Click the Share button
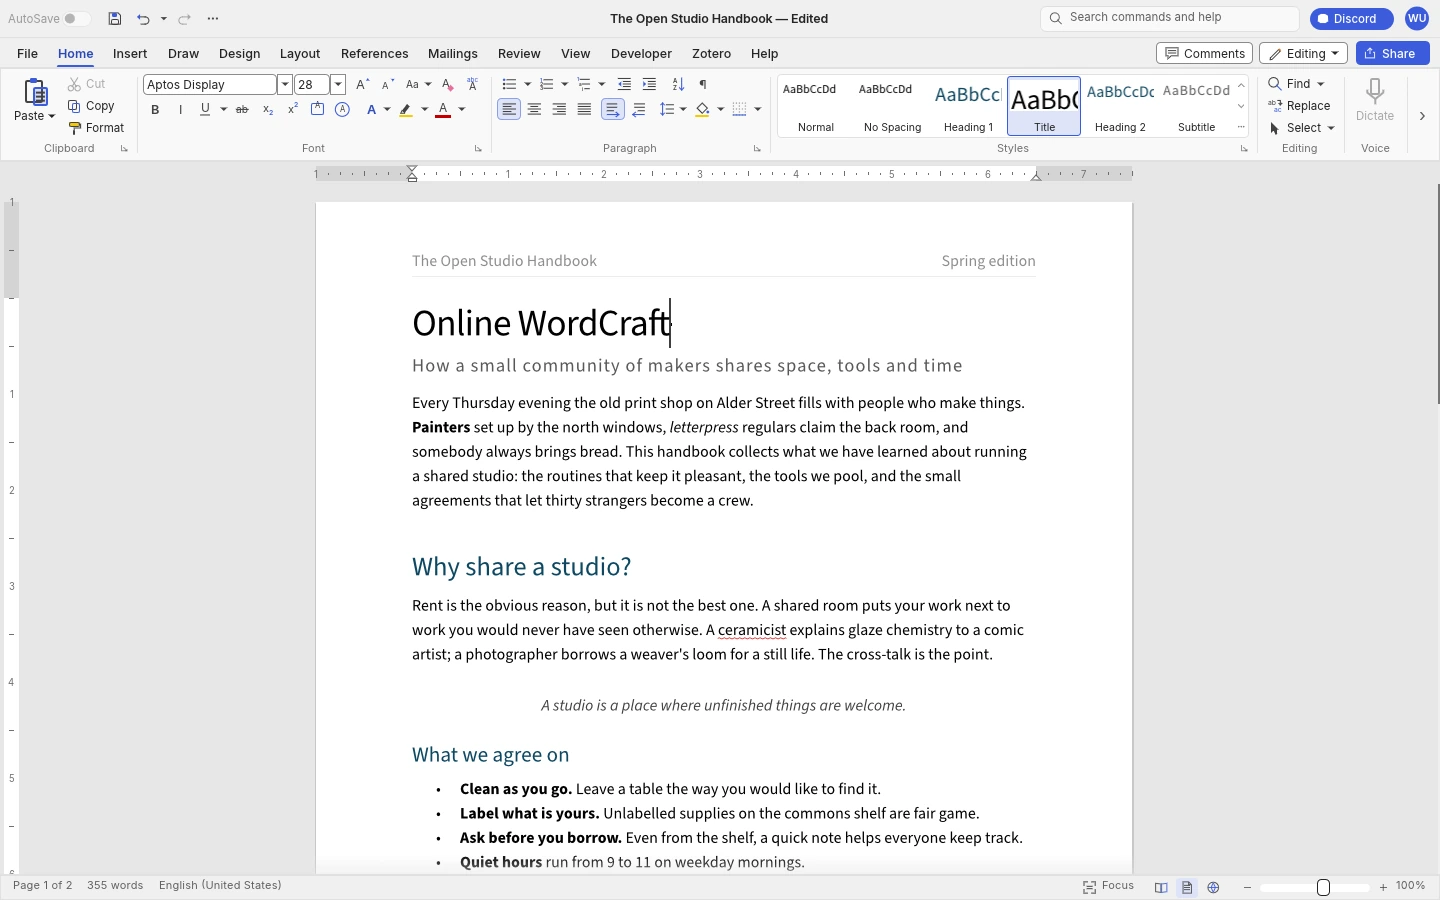The height and width of the screenshot is (900, 1440). click(1392, 54)
